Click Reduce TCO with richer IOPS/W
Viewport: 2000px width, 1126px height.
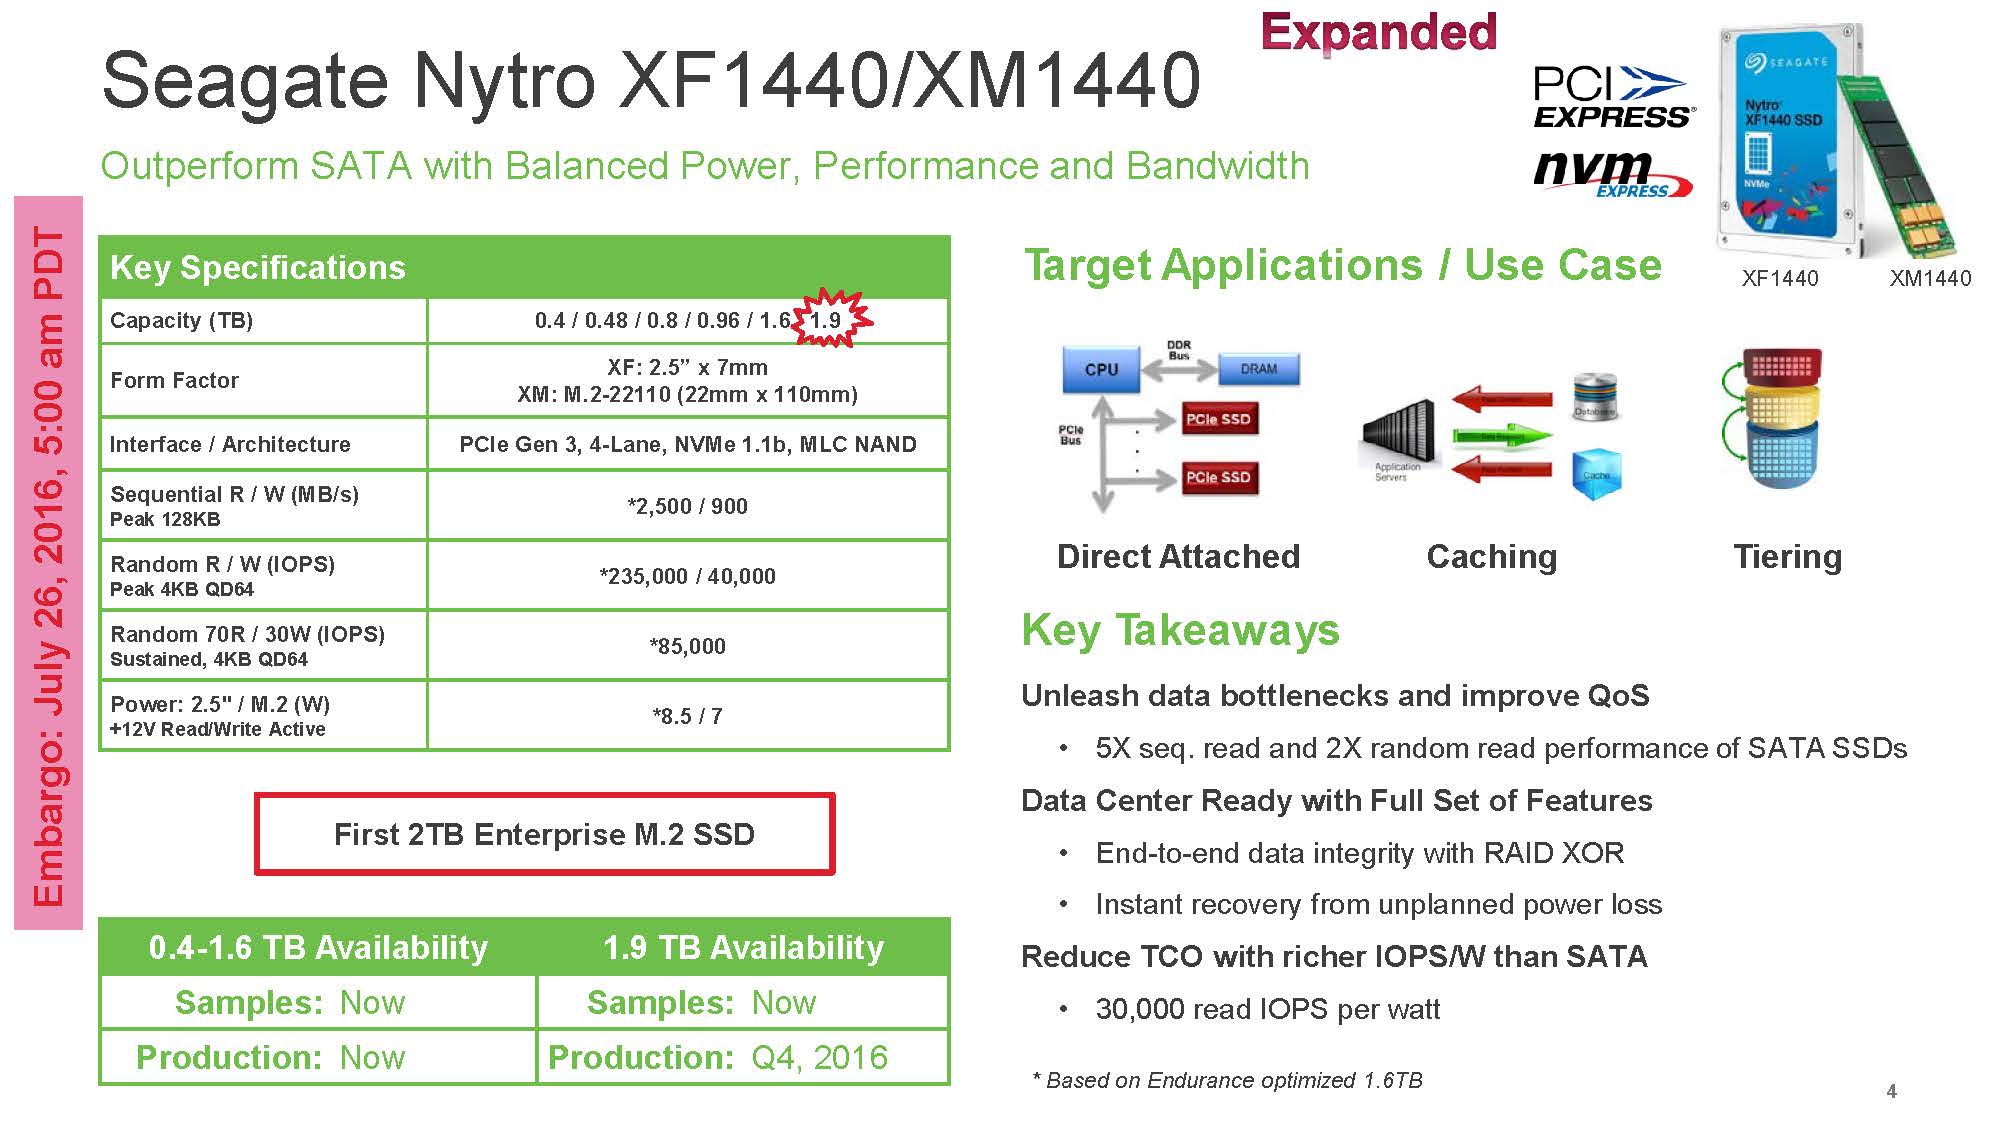pos(1334,957)
